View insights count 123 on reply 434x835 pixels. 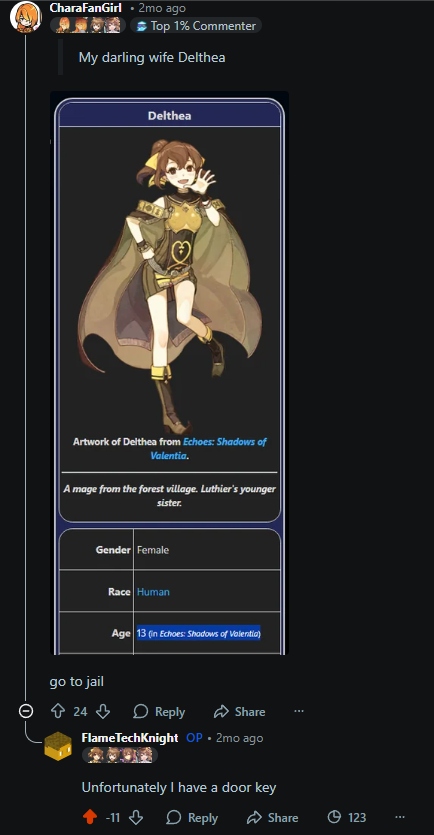(346, 817)
